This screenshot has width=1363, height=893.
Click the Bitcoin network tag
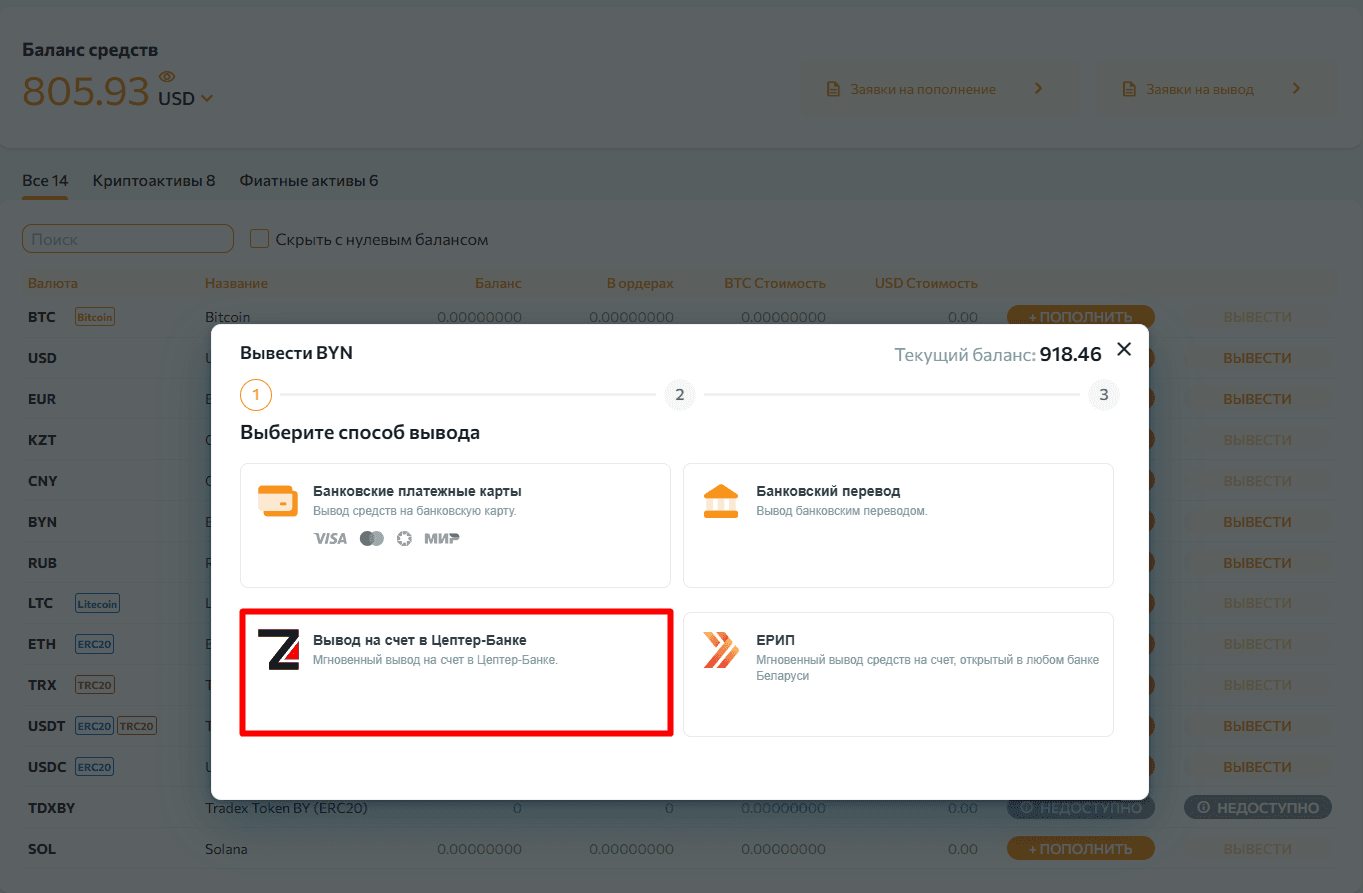(x=96, y=317)
